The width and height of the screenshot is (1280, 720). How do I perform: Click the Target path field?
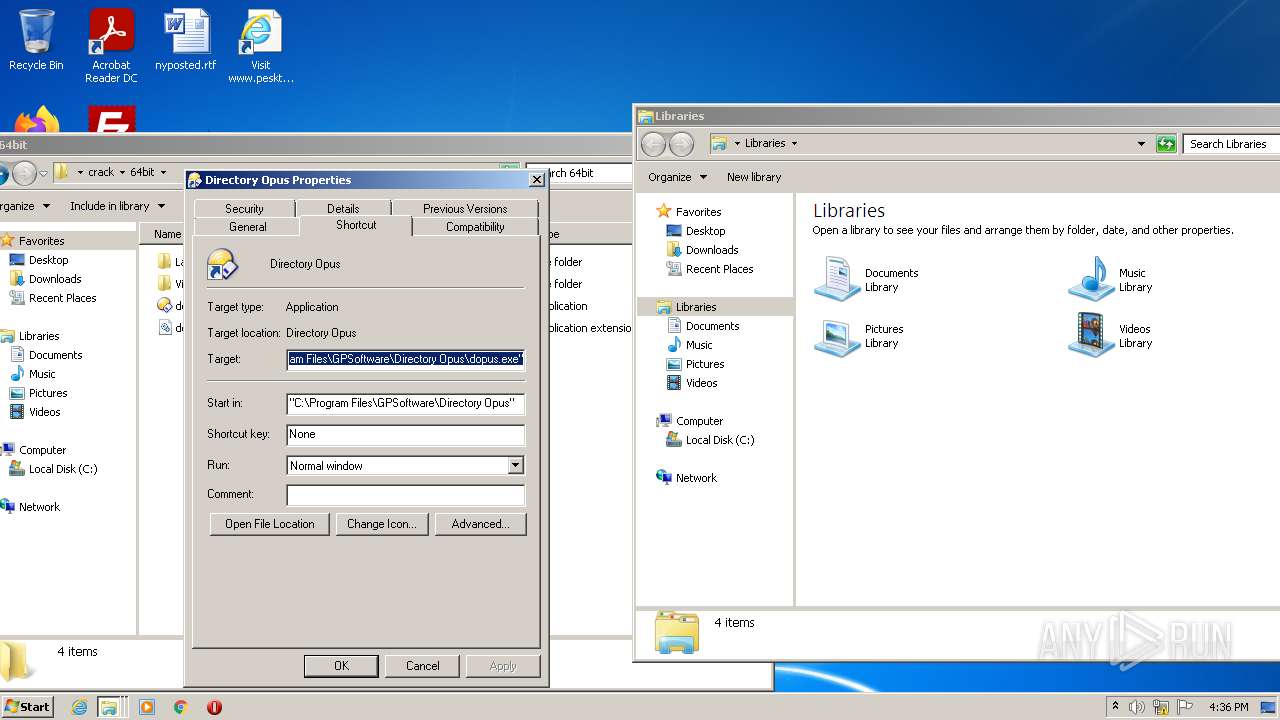pos(405,359)
